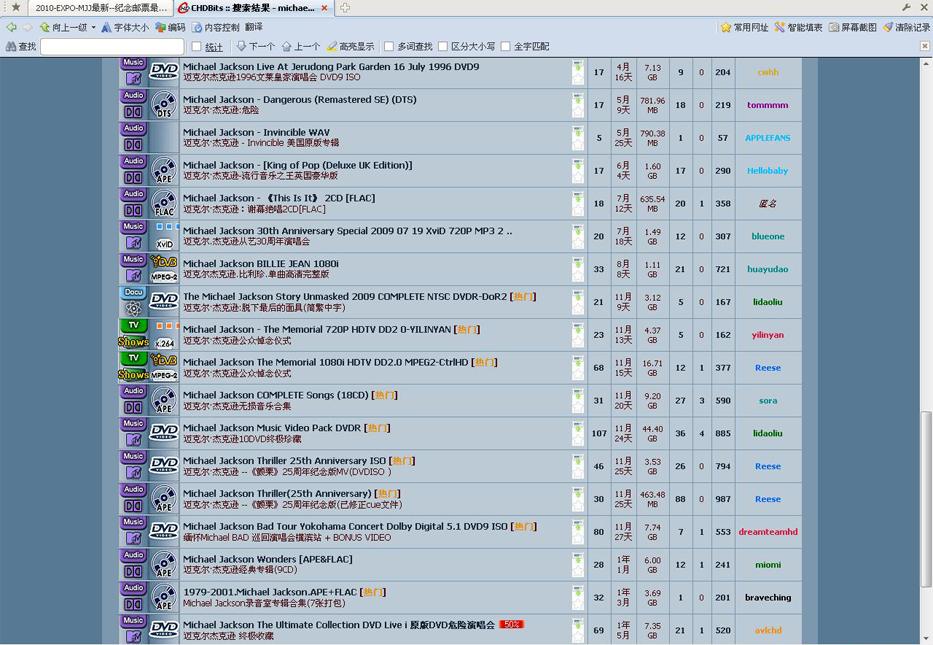
Task: Open King of Pop Deluxe UK Edition link
Action: 298,165
